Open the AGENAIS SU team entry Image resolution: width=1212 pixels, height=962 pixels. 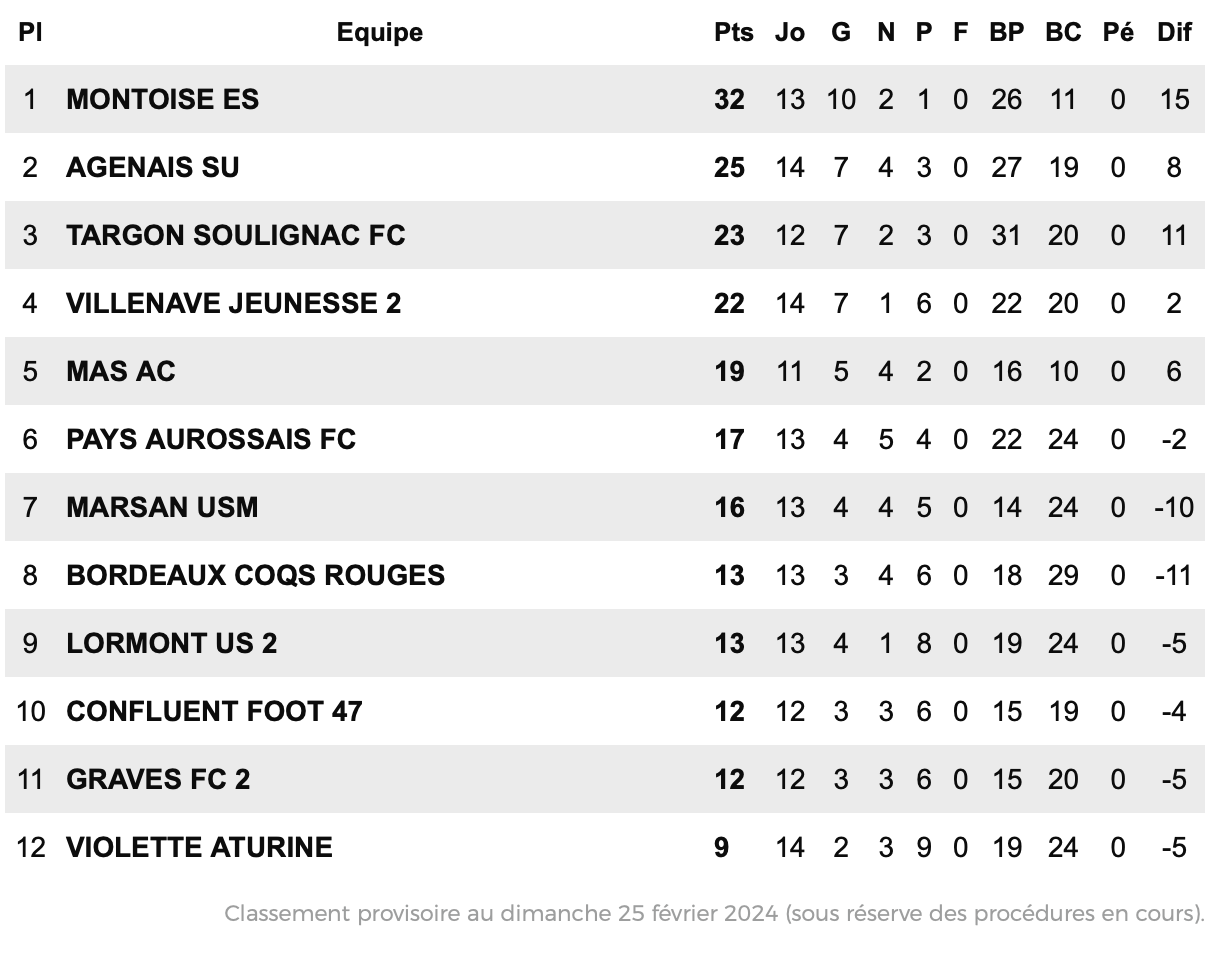[x=152, y=167]
